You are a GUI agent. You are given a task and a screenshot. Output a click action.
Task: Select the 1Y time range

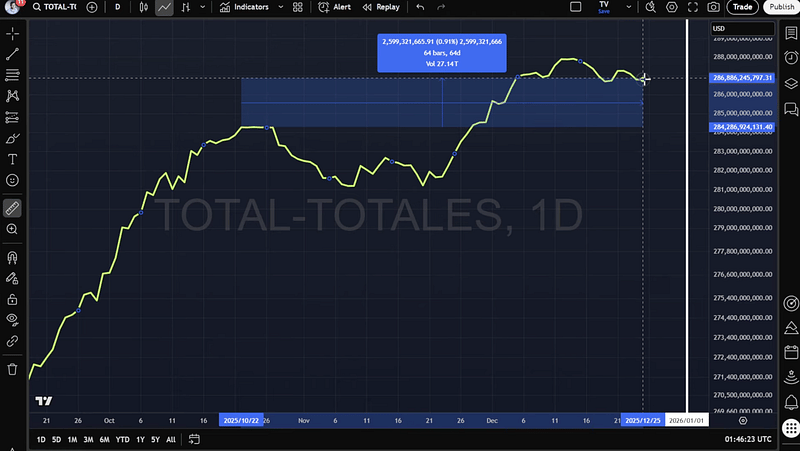(140, 439)
